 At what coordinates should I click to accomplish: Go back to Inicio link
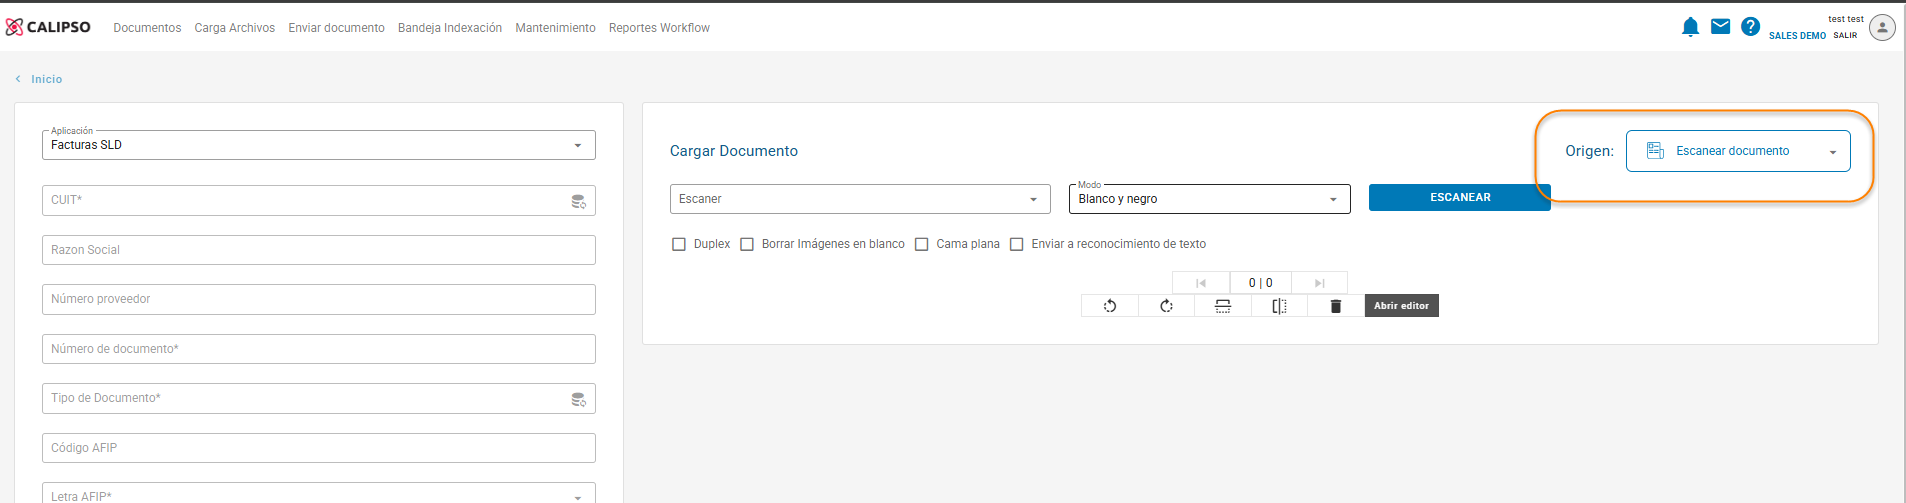(46, 79)
